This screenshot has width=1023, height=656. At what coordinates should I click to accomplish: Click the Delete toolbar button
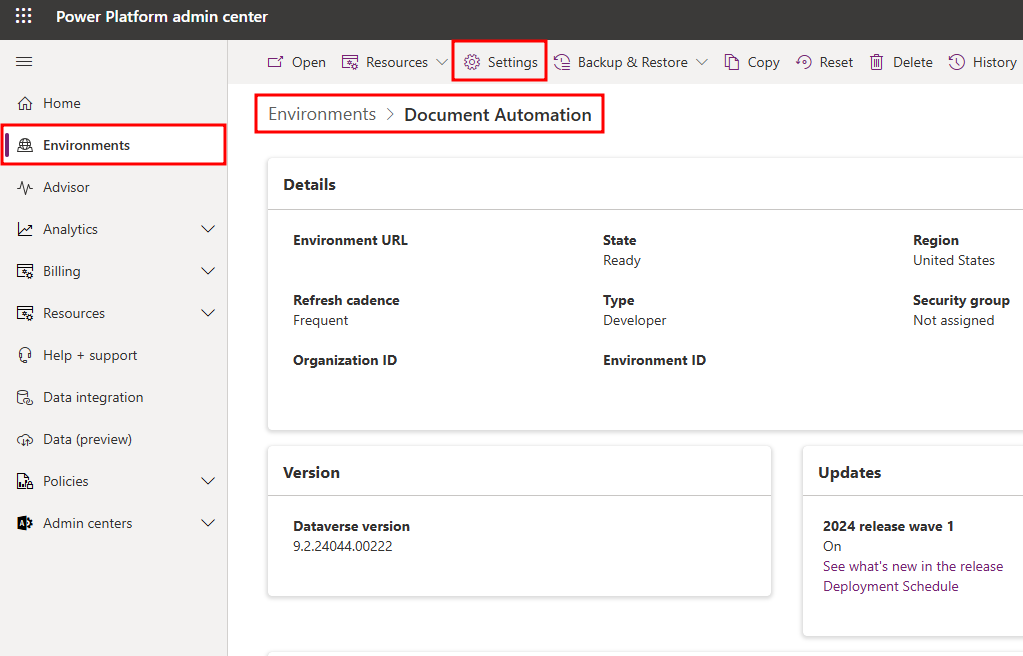pos(901,62)
